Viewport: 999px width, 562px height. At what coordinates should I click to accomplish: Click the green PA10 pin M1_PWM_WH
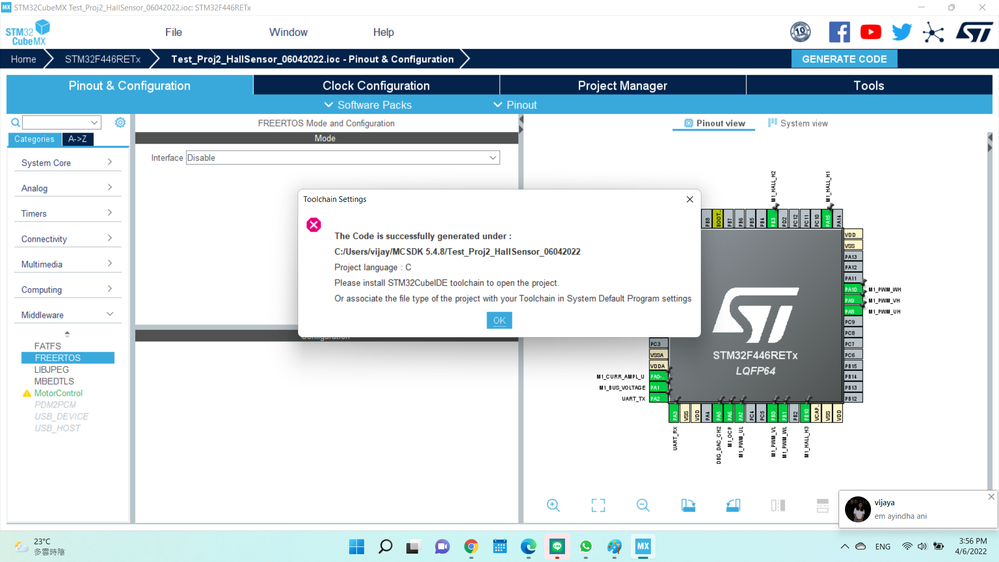pyautogui.click(x=852, y=289)
